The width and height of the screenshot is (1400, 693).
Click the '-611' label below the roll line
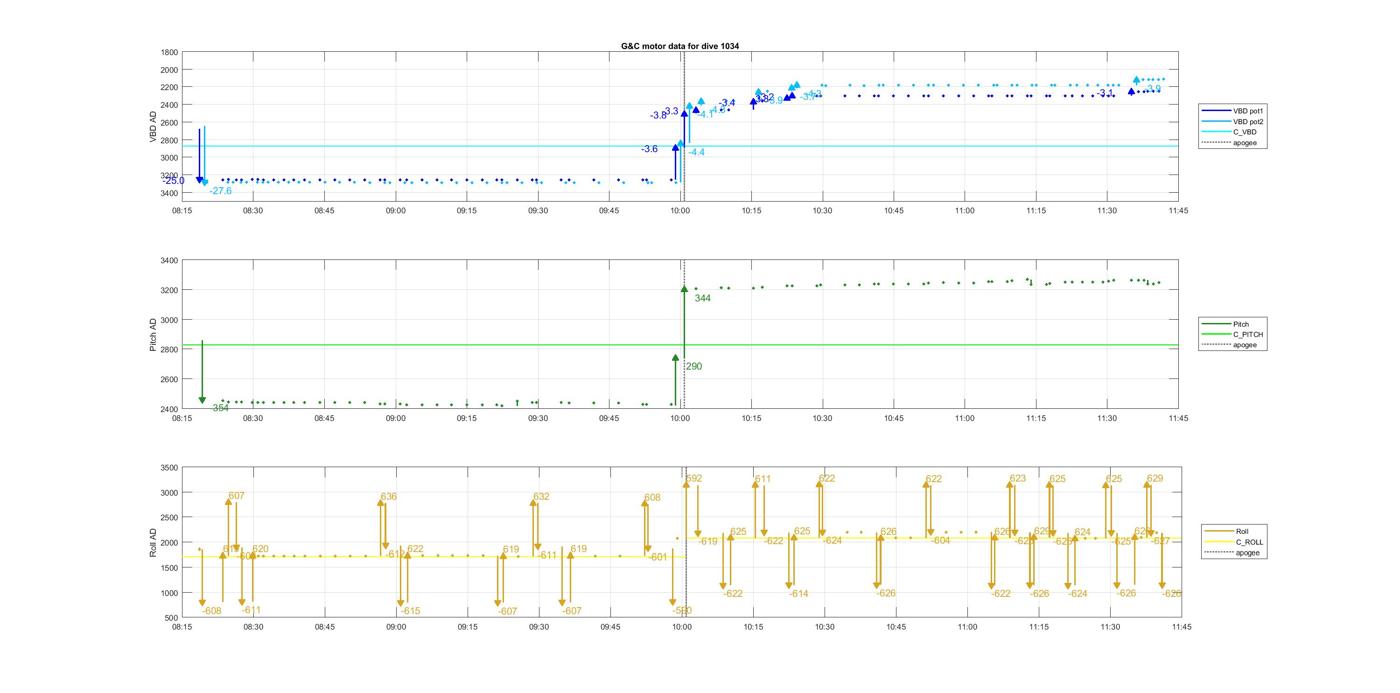tap(250, 610)
